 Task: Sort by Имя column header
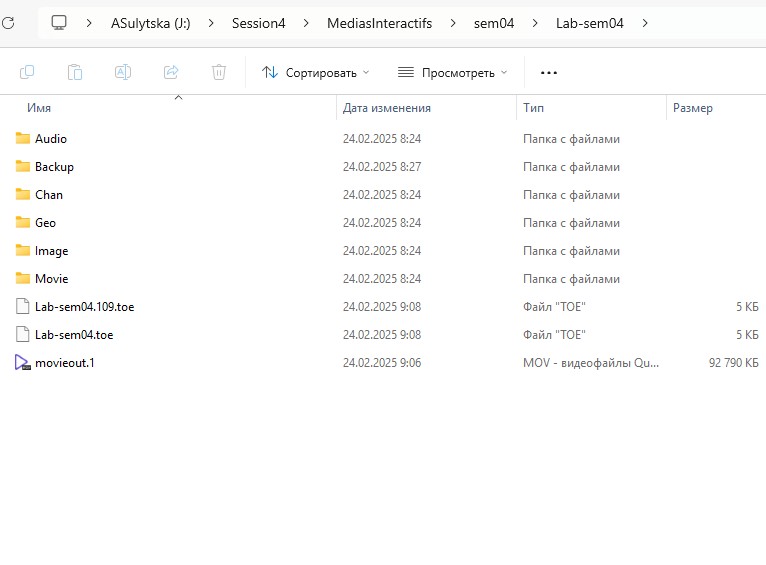click(40, 108)
